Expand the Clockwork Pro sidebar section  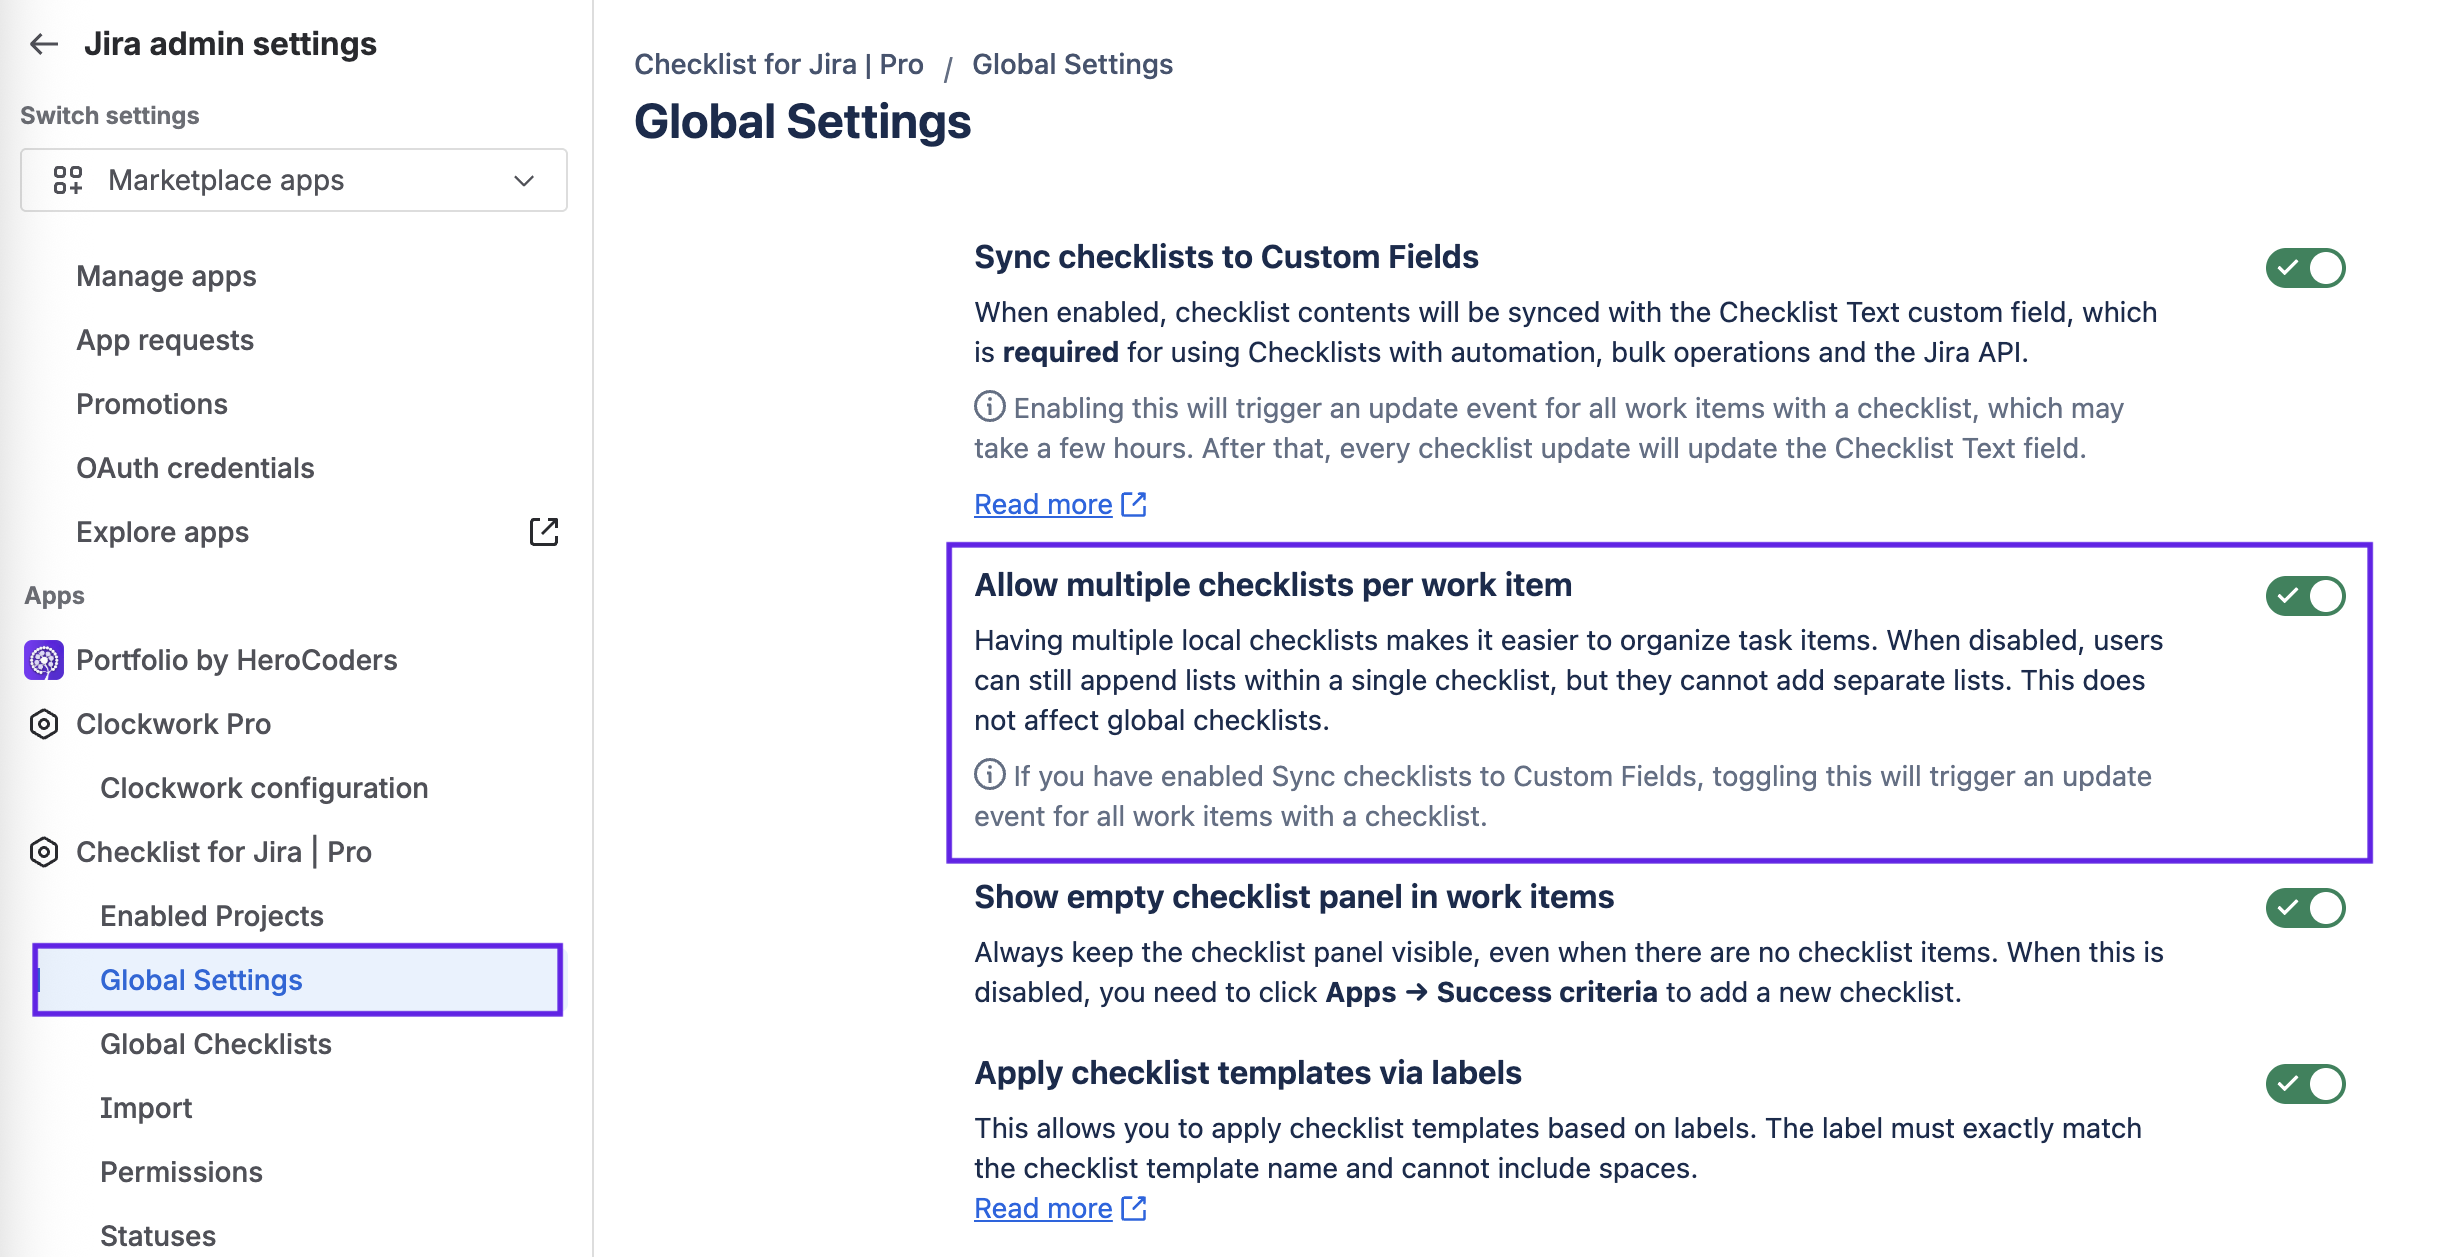[x=173, y=724]
